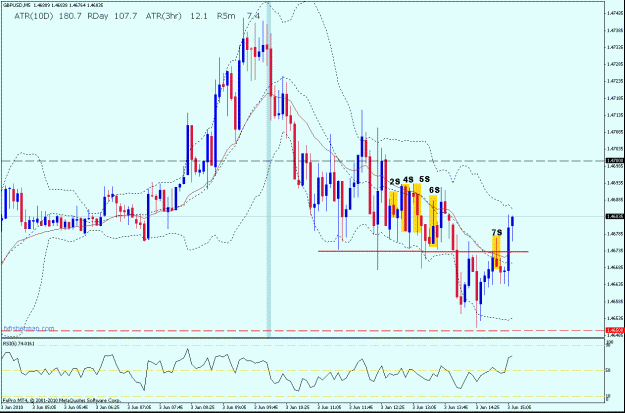Select the grey dashed horizontal level line
This screenshot has width=625, height=413.
[303, 161]
